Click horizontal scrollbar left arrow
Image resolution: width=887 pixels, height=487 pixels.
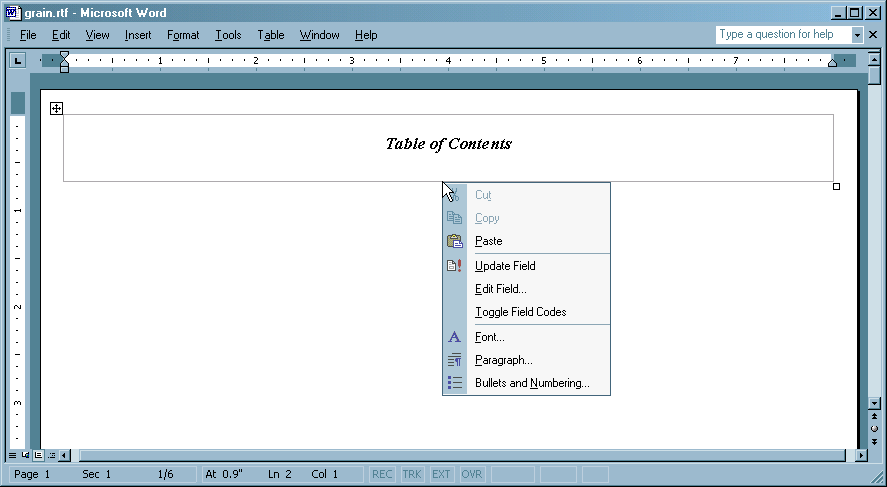[63, 455]
